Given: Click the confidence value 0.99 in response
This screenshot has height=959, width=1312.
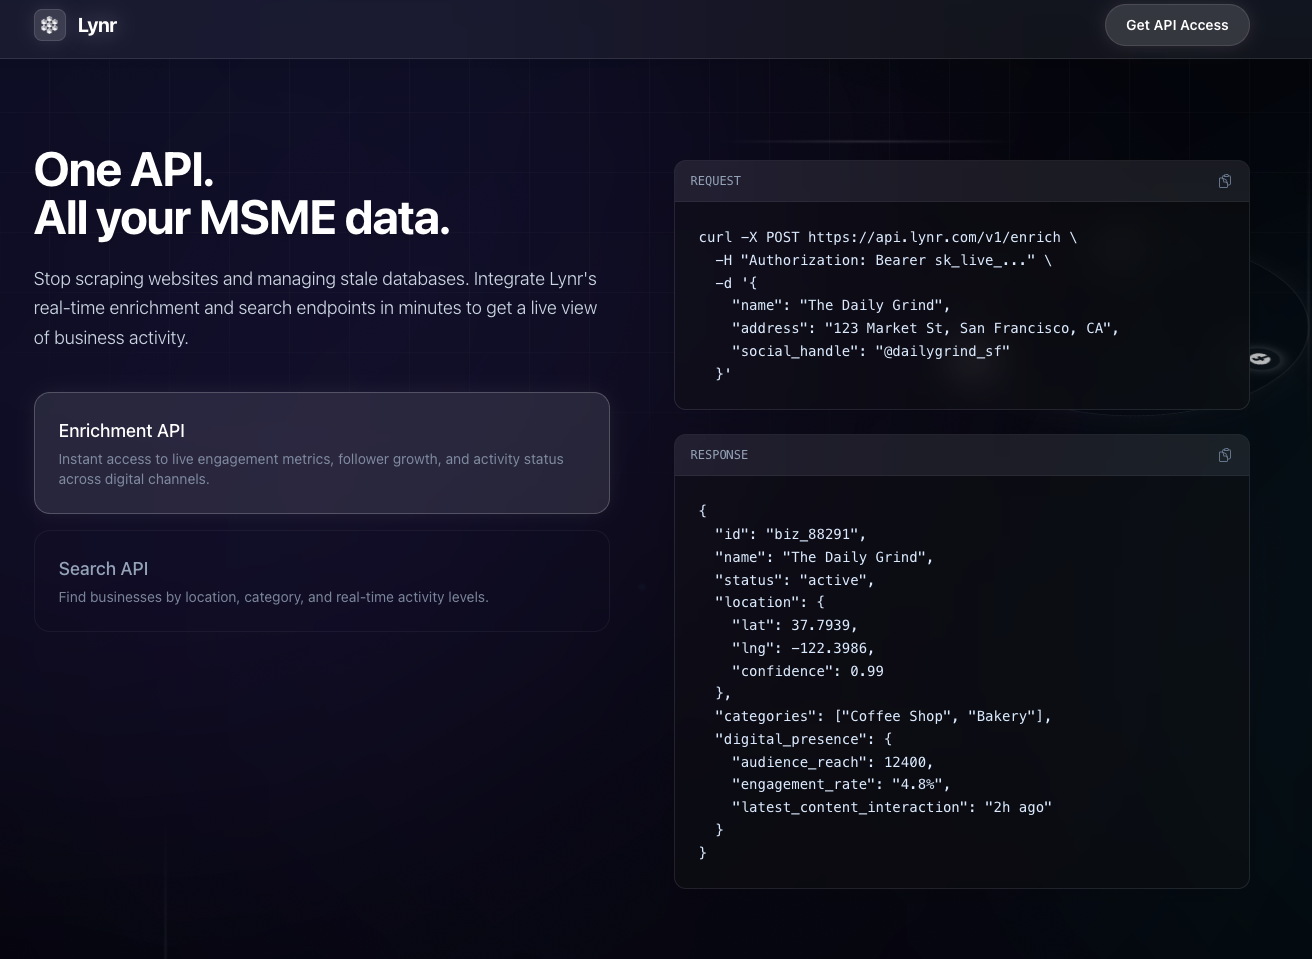Looking at the screenshot, I should [866, 671].
